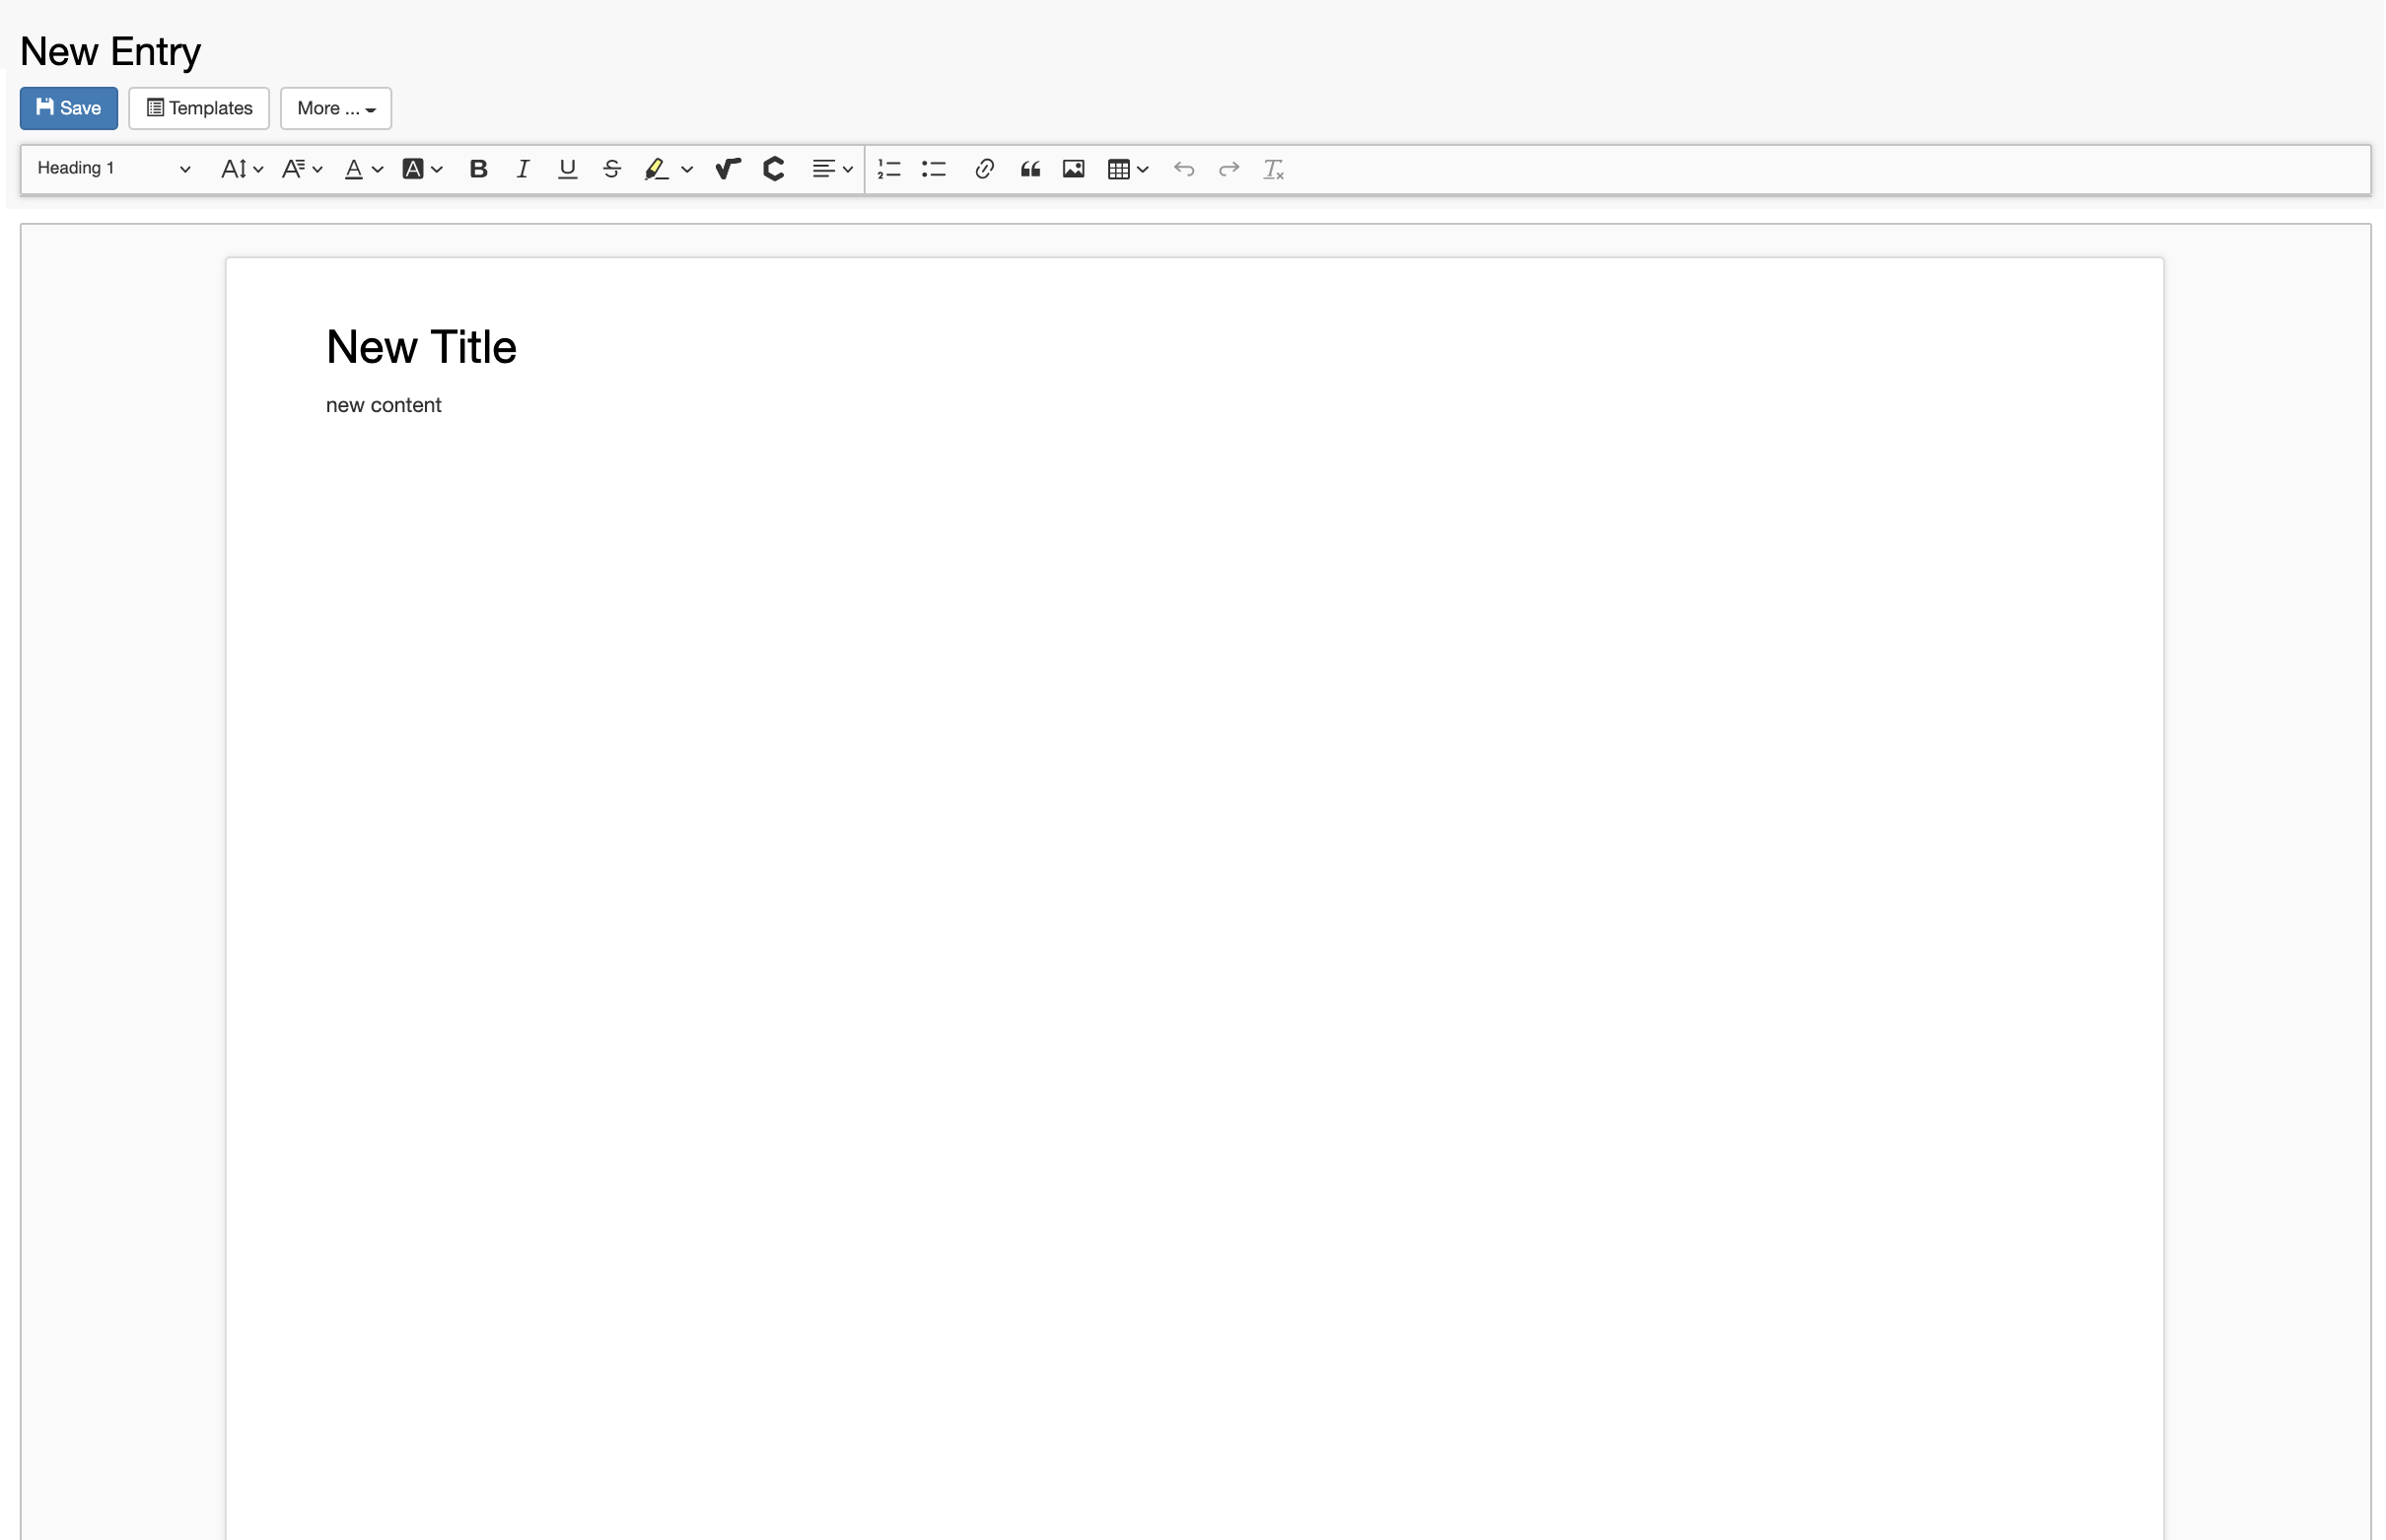Open the font background color picker
This screenshot has height=1540, width=2386.
422,169
